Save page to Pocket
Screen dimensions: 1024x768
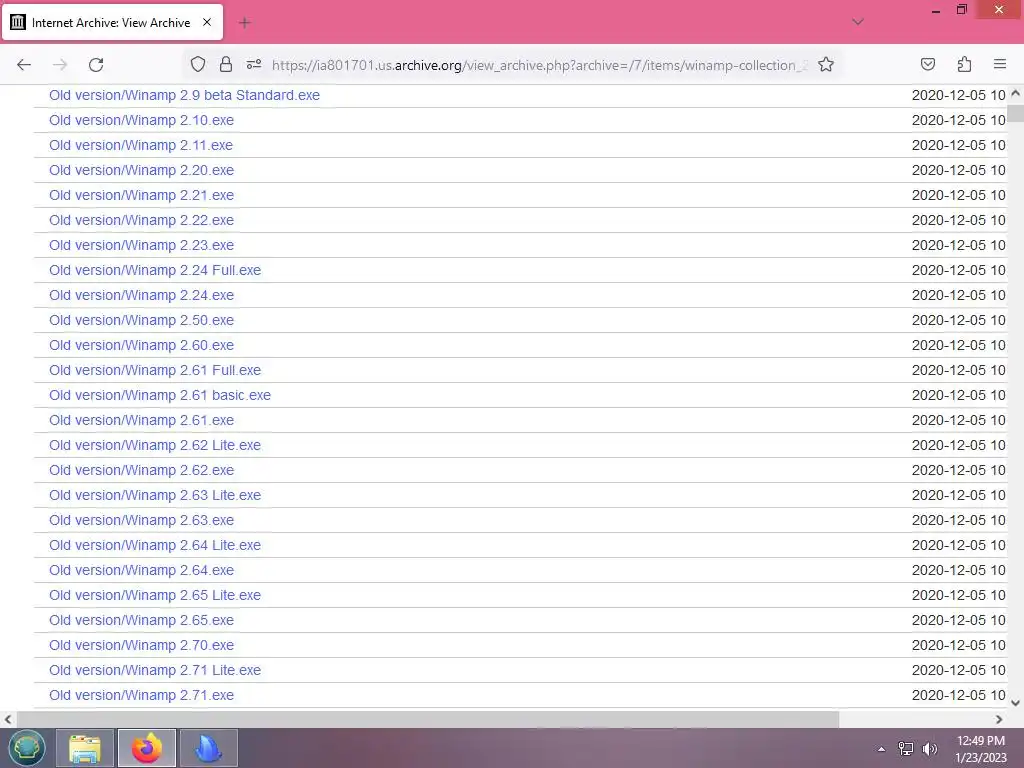coord(927,64)
